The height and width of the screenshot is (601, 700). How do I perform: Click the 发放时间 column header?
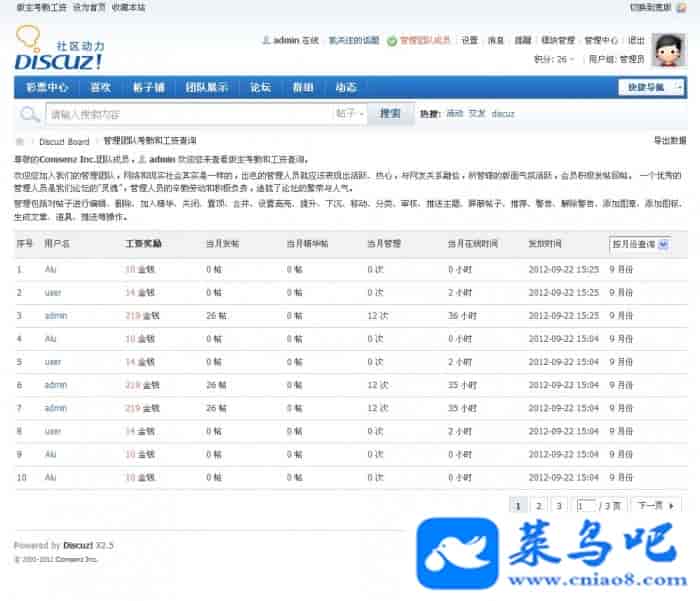click(545, 244)
